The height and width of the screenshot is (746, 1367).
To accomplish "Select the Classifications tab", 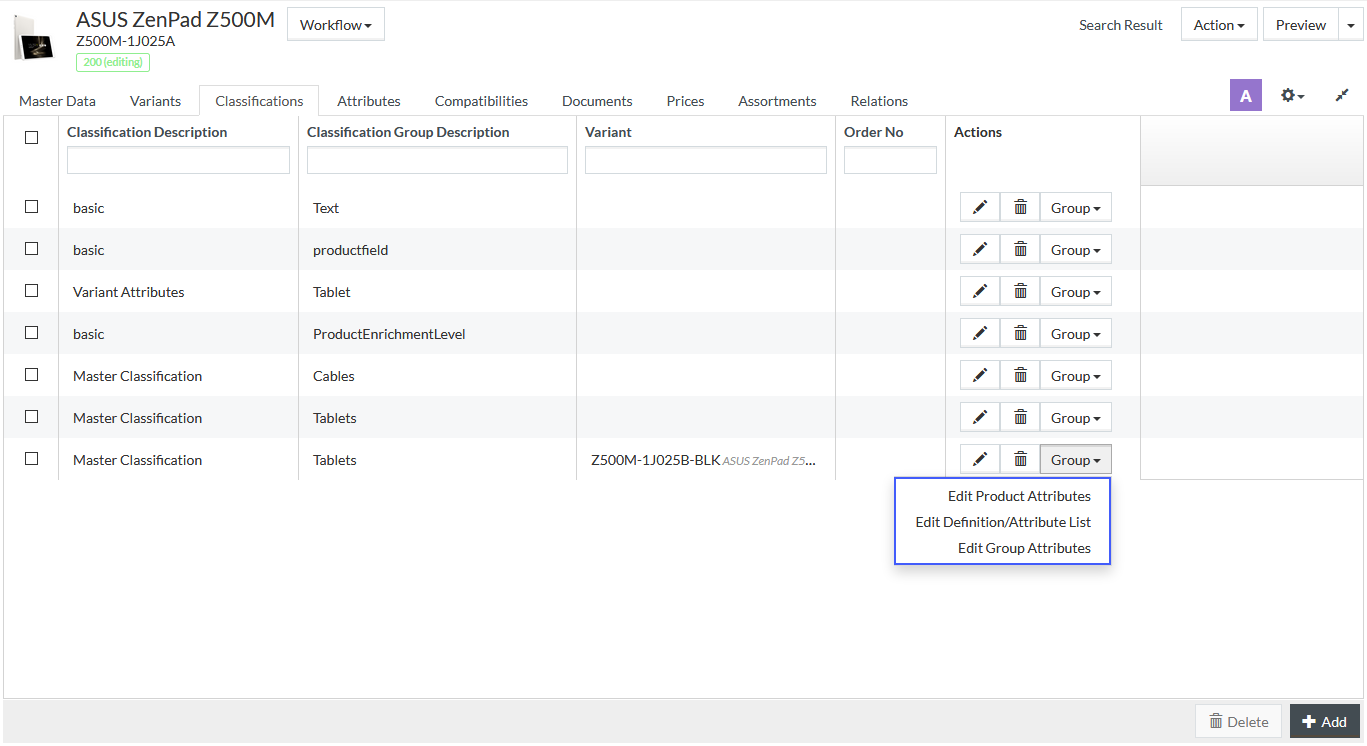I will click(x=259, y=101).
